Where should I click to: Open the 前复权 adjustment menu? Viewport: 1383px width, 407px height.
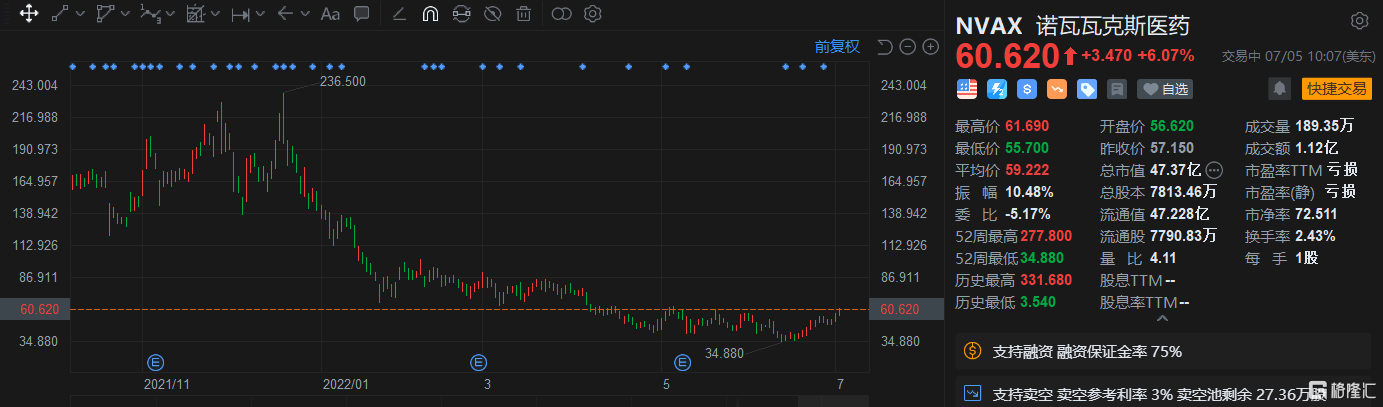click(x=837, y=46)
